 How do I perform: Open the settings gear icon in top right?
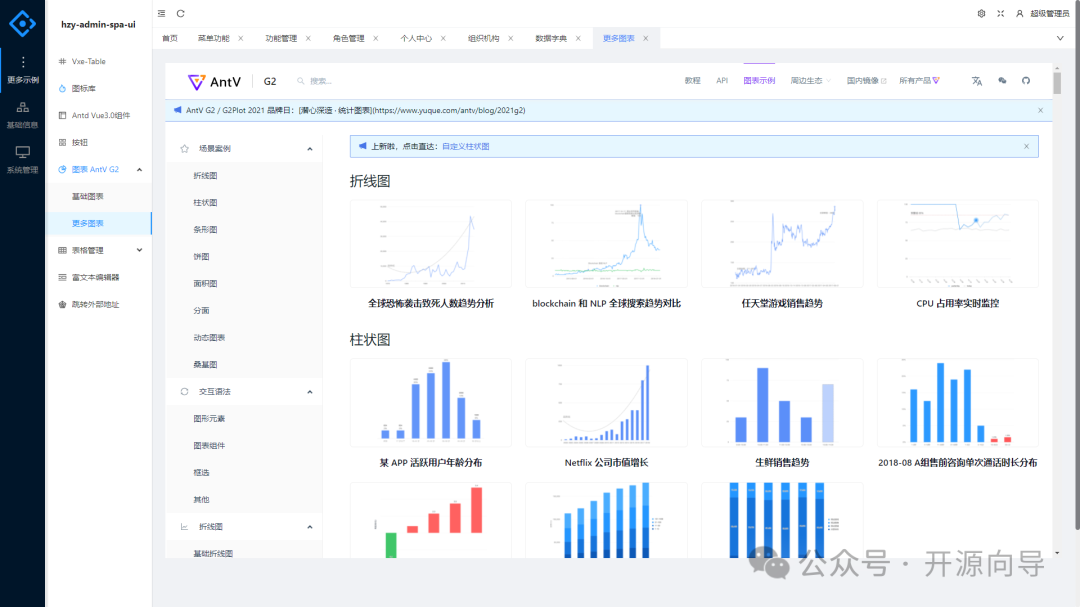982,13
